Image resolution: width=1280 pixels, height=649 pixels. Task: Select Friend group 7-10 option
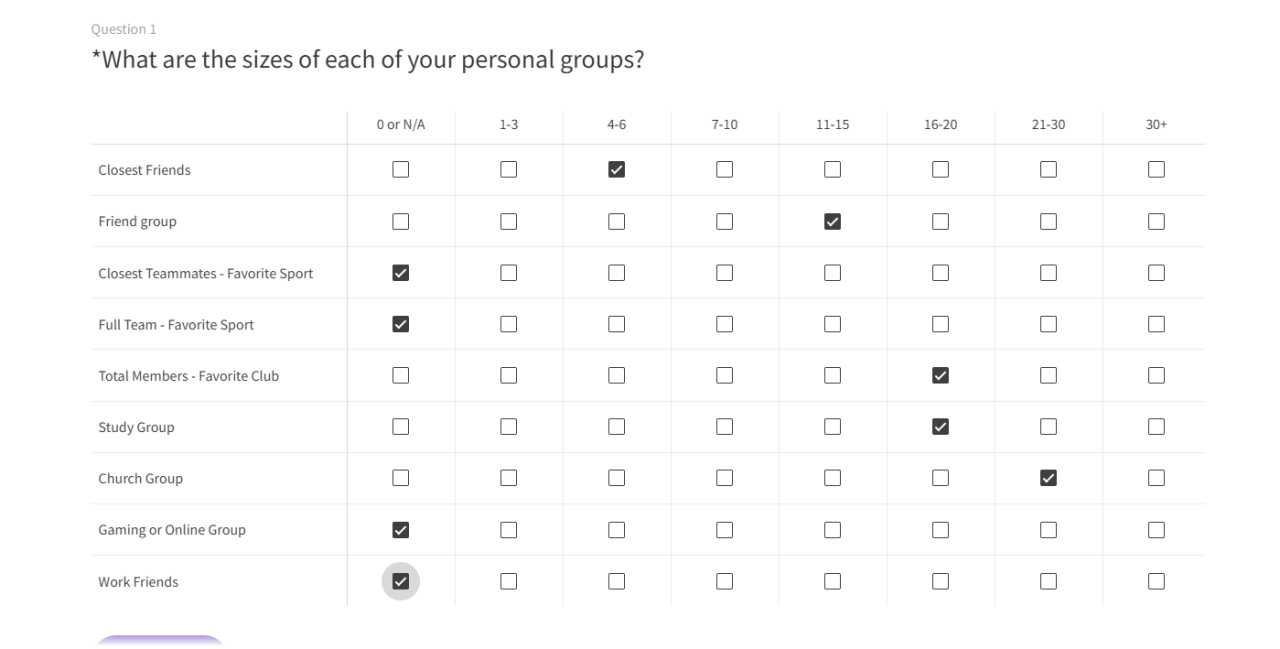(x=724, y=222)
